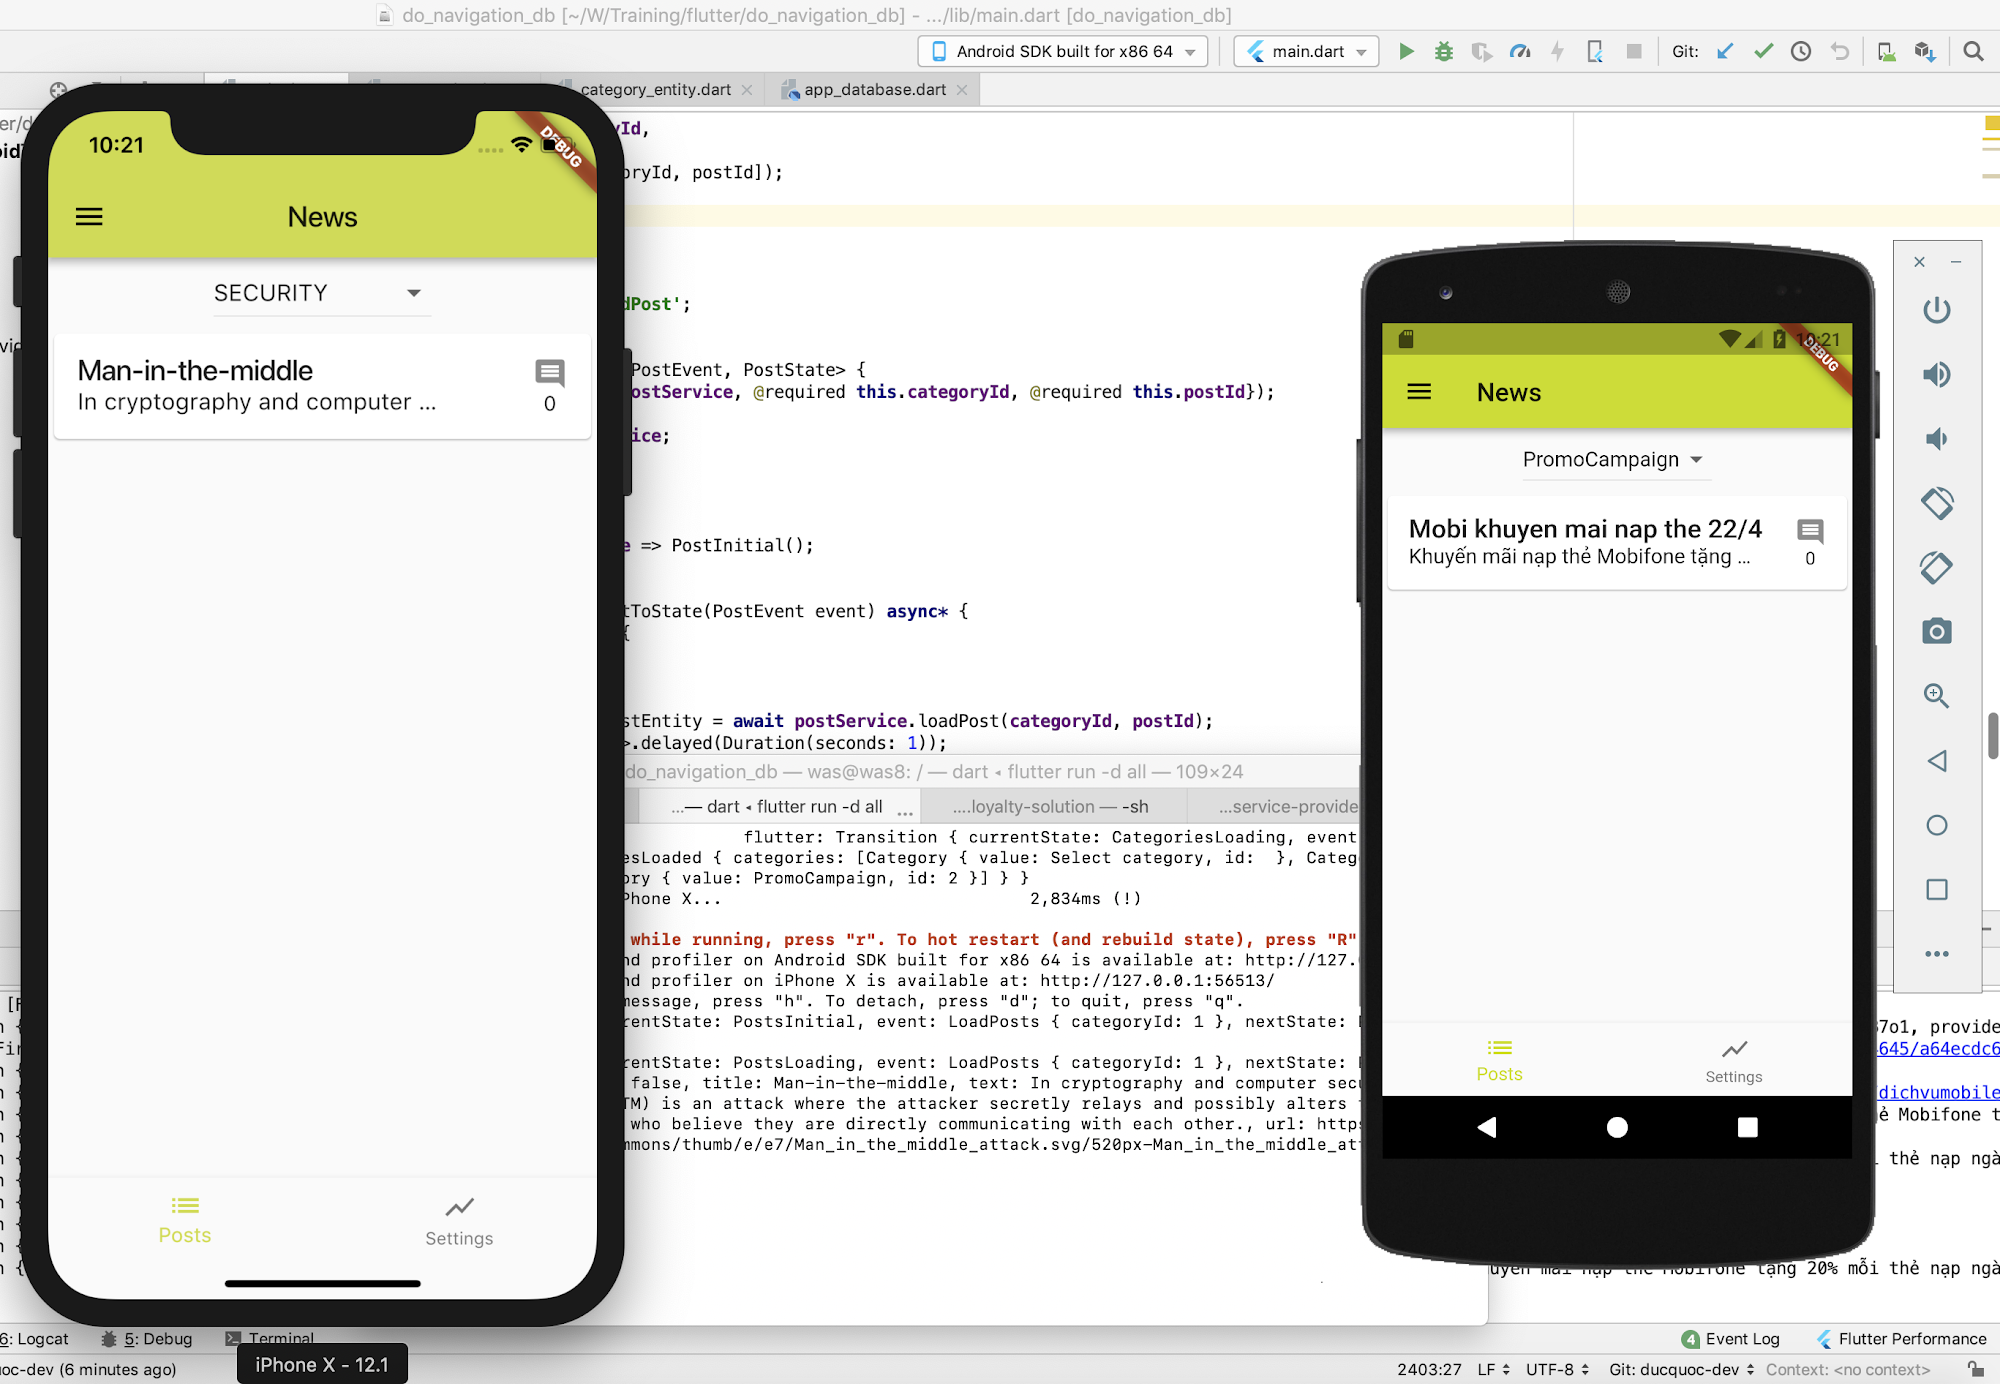
Task: Click the Debug bug icon in toolbar
Action: pyautogui.click(x=1443, y=51)
